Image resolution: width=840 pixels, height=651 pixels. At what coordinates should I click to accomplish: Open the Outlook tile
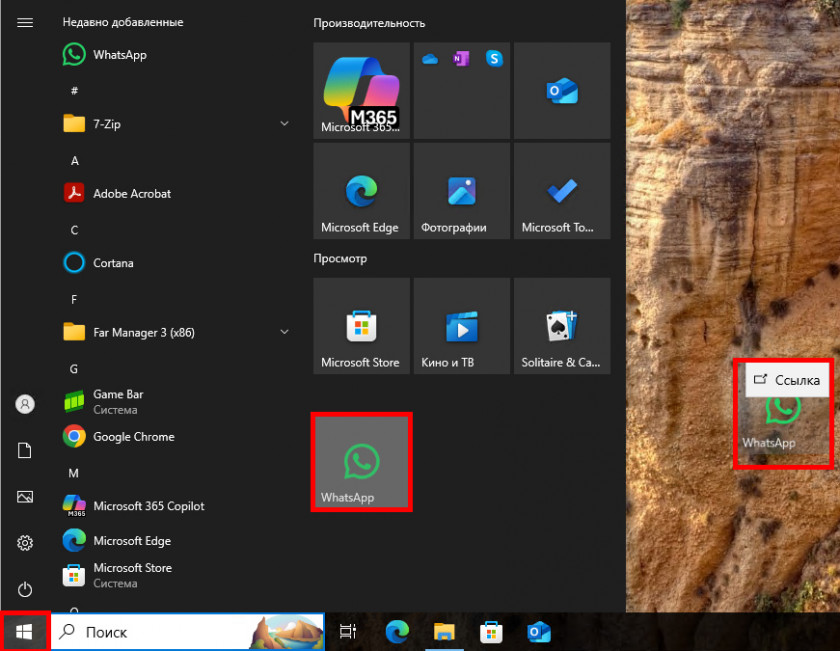click(x=561, y=90)
